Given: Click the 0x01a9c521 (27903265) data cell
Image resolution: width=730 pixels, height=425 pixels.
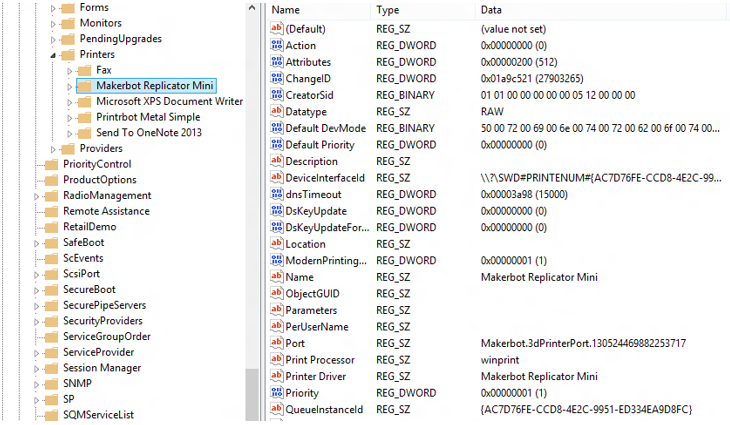Looking at the screenshot, I should point(532,78).
